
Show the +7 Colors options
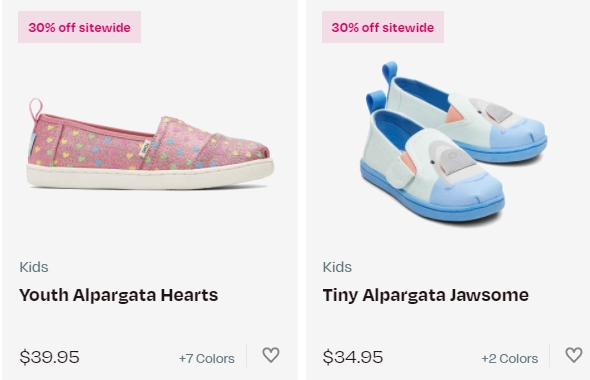(x=207, y=359)
